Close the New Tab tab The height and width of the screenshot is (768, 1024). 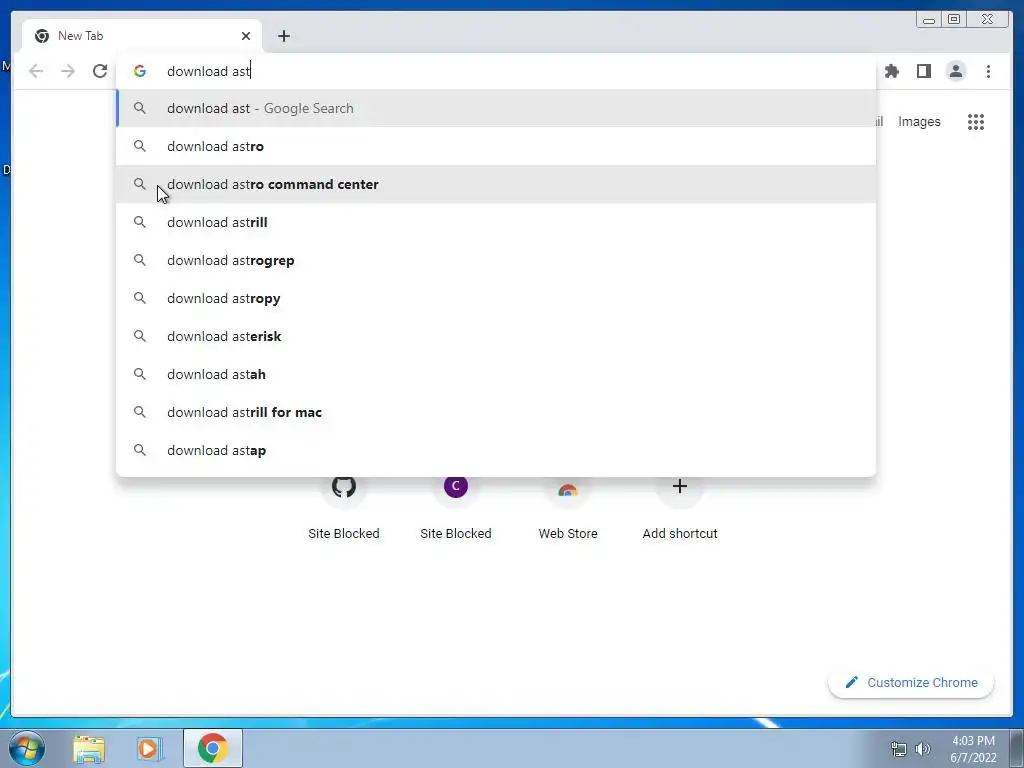(246, 36)
